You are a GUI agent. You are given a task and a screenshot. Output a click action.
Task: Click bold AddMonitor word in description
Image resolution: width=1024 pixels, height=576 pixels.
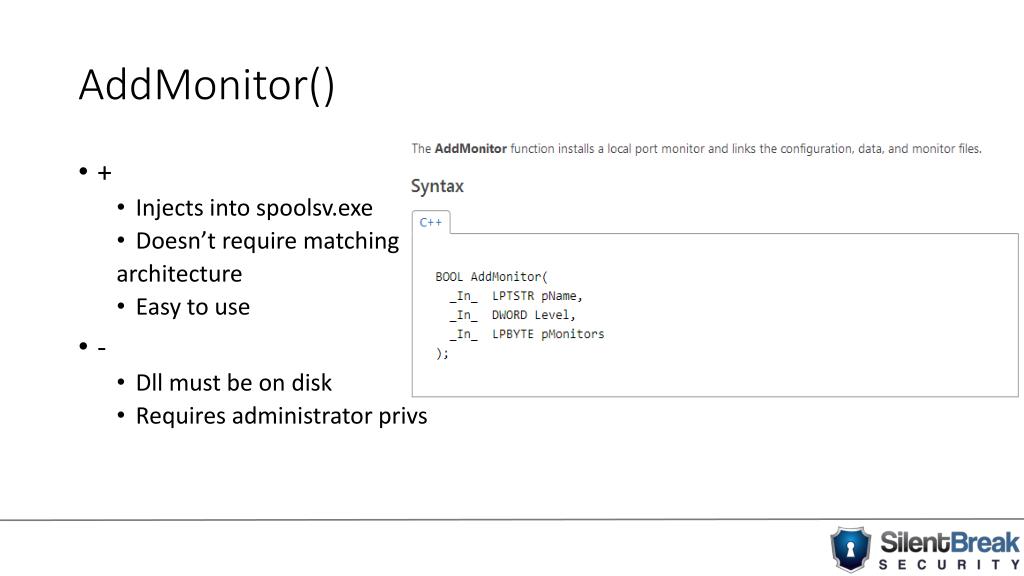click(470, 148)
